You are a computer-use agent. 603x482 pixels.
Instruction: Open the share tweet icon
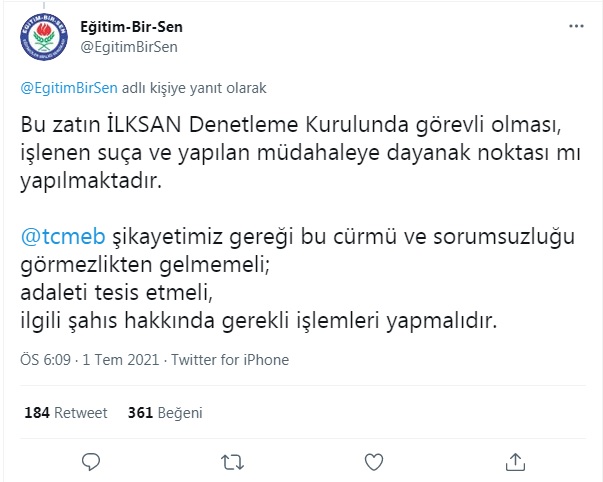pyautogui.click(x=517, y=461)
